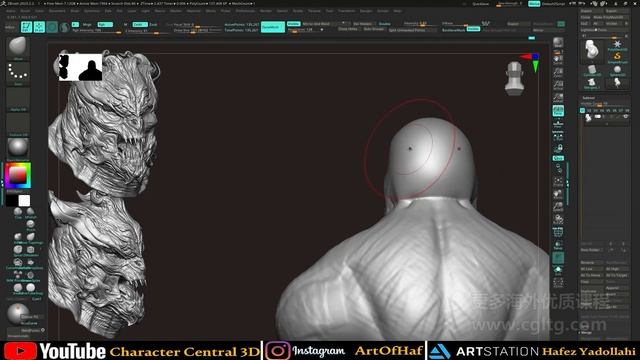Screen dimensions: 640x360
Task: Open the stroke type picker with dots
Action: [x=18, y=73]
